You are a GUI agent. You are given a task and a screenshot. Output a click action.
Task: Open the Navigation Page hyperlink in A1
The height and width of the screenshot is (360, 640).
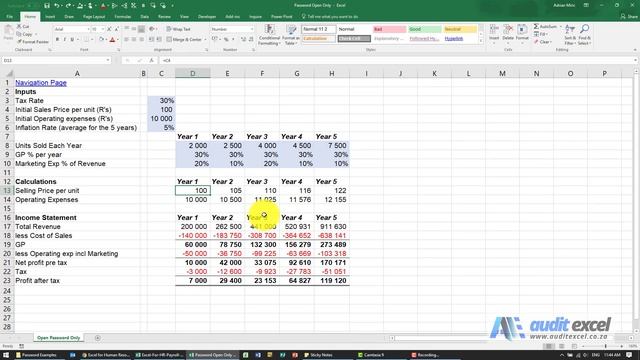click(41, 83)
